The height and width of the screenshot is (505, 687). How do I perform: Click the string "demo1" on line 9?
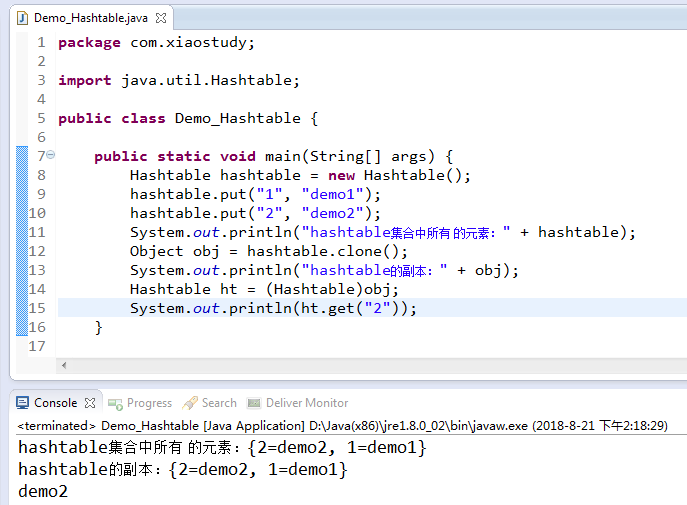(333, 194)
